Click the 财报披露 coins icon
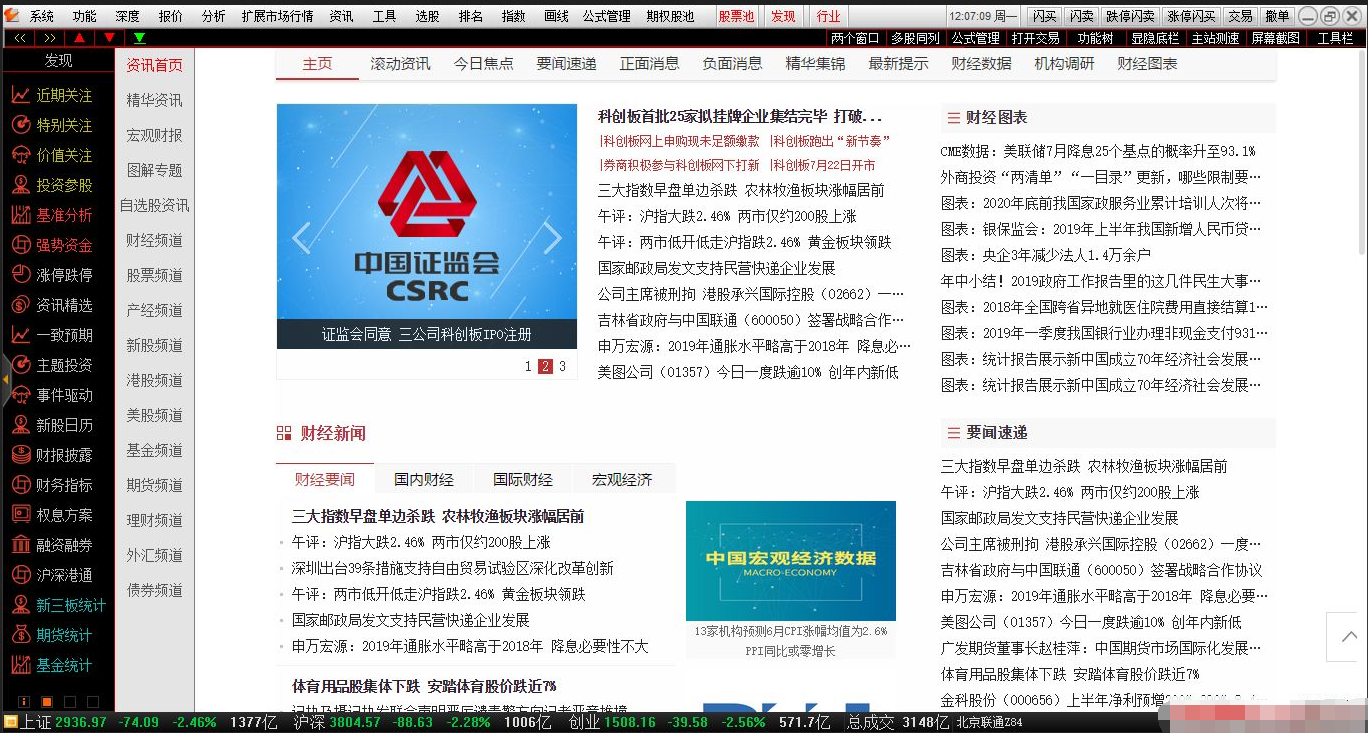 click(20, 455)
